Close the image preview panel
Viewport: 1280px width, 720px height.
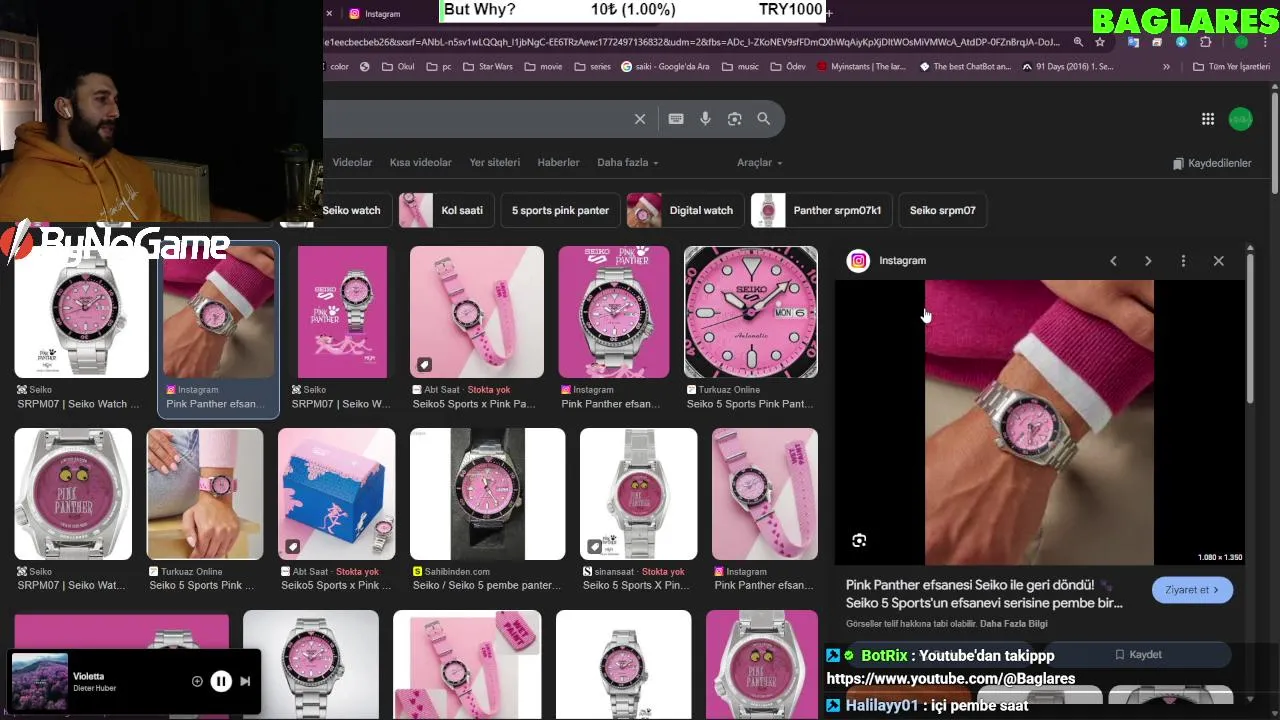(1218, 261)
